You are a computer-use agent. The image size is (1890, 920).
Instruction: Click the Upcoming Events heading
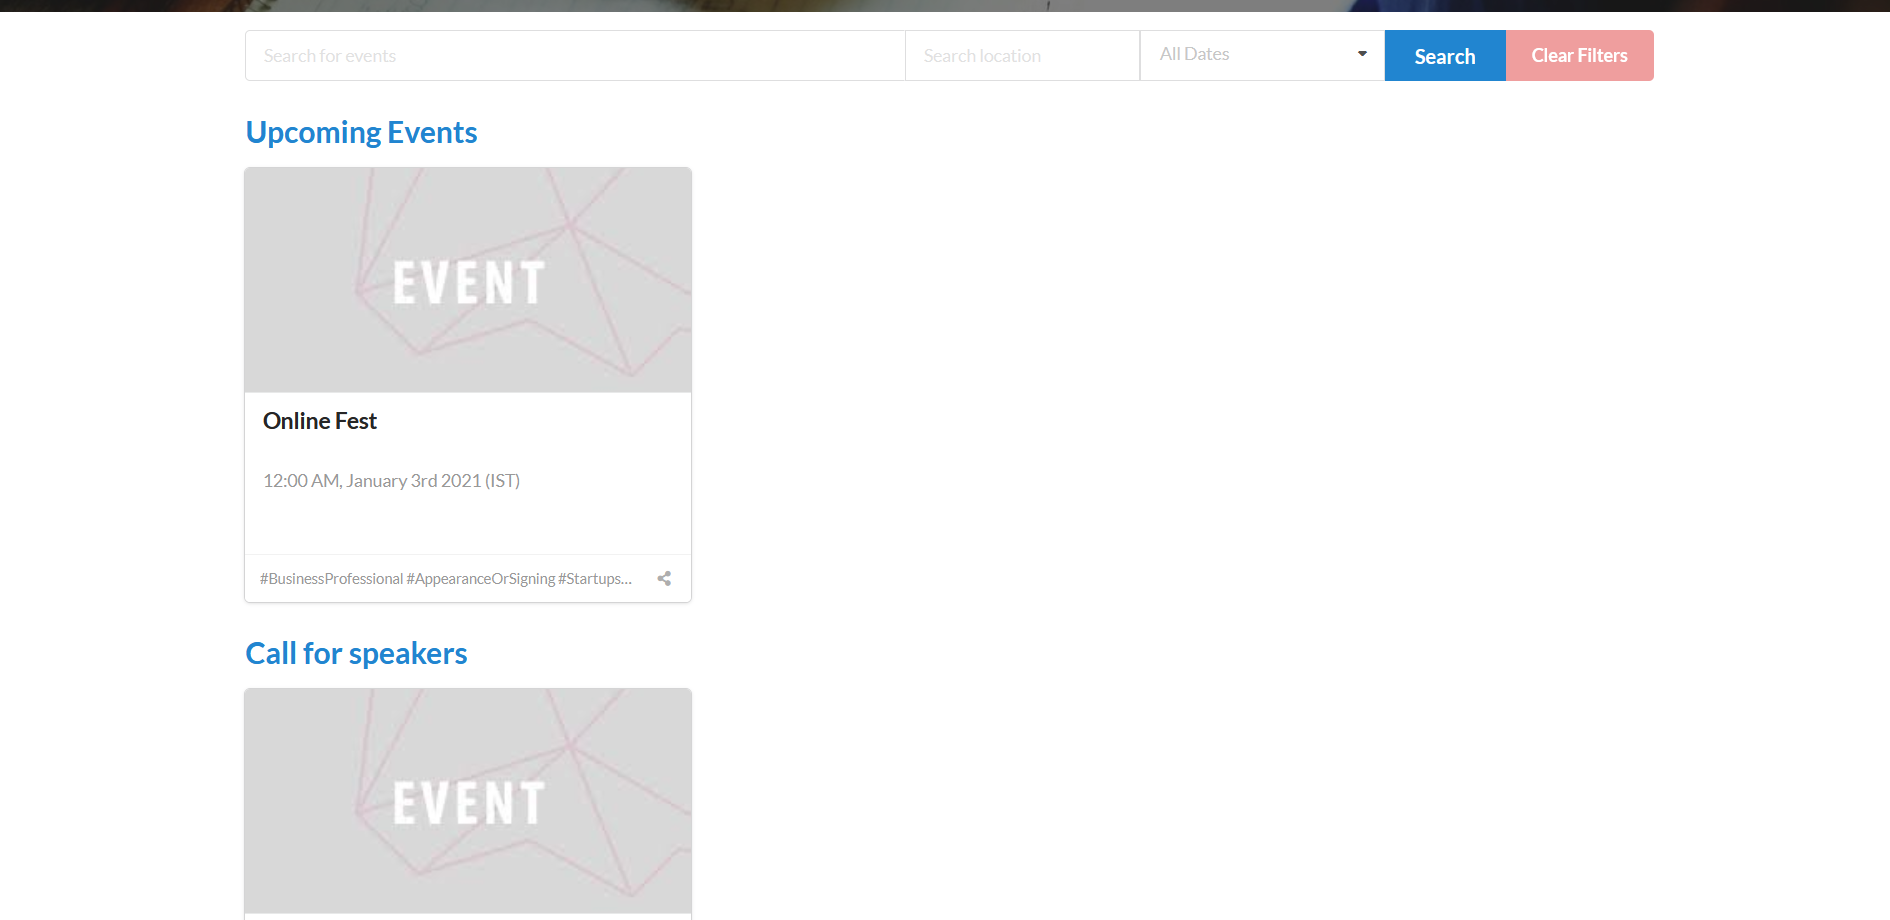tap(361, 133)
